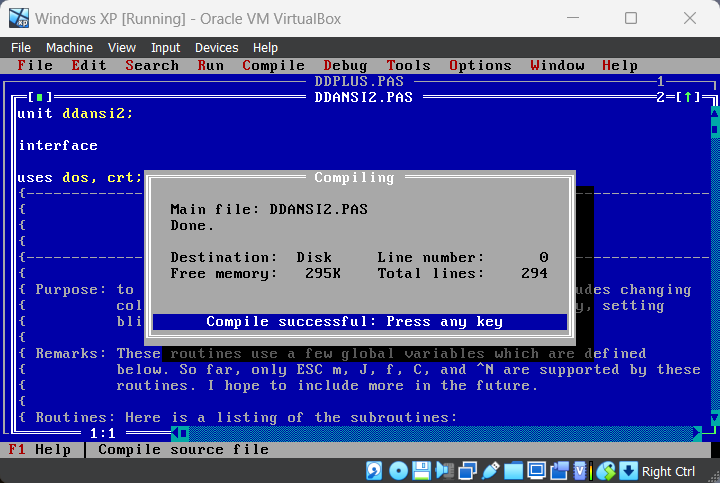This screenshot has height=483, width=720.
Task: Close DDANSI2.PAS editor window via green box
Action: [x=39, y=97]
